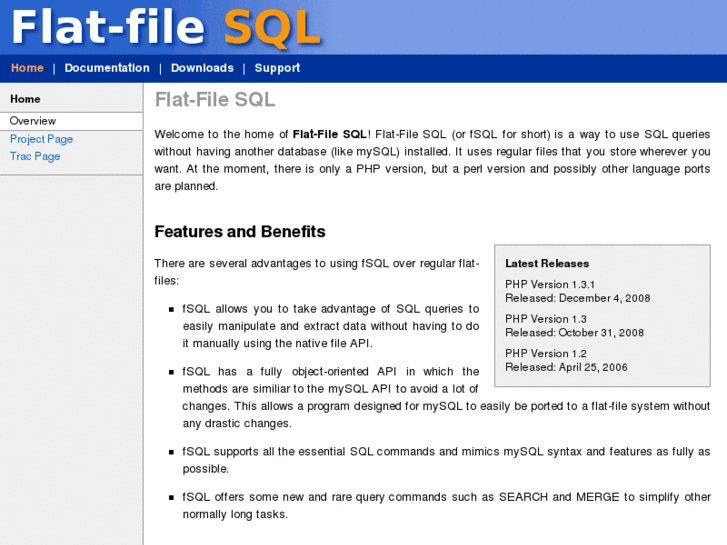727x545 pixels.
Task: Click the Flat-File SQL page heading
Action: [215, 99]
